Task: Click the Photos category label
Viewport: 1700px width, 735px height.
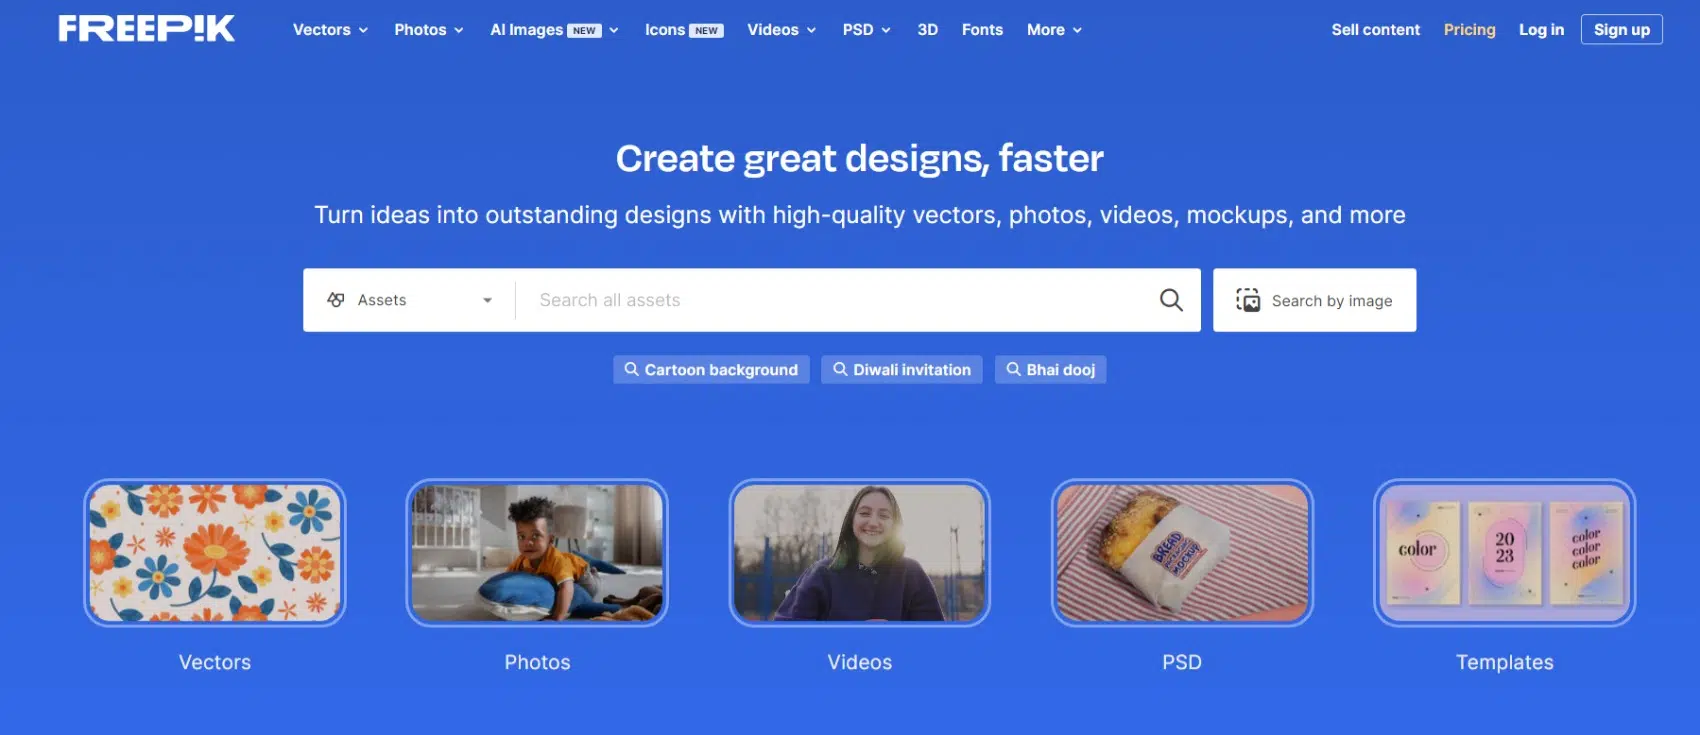Action: point(537,662)
